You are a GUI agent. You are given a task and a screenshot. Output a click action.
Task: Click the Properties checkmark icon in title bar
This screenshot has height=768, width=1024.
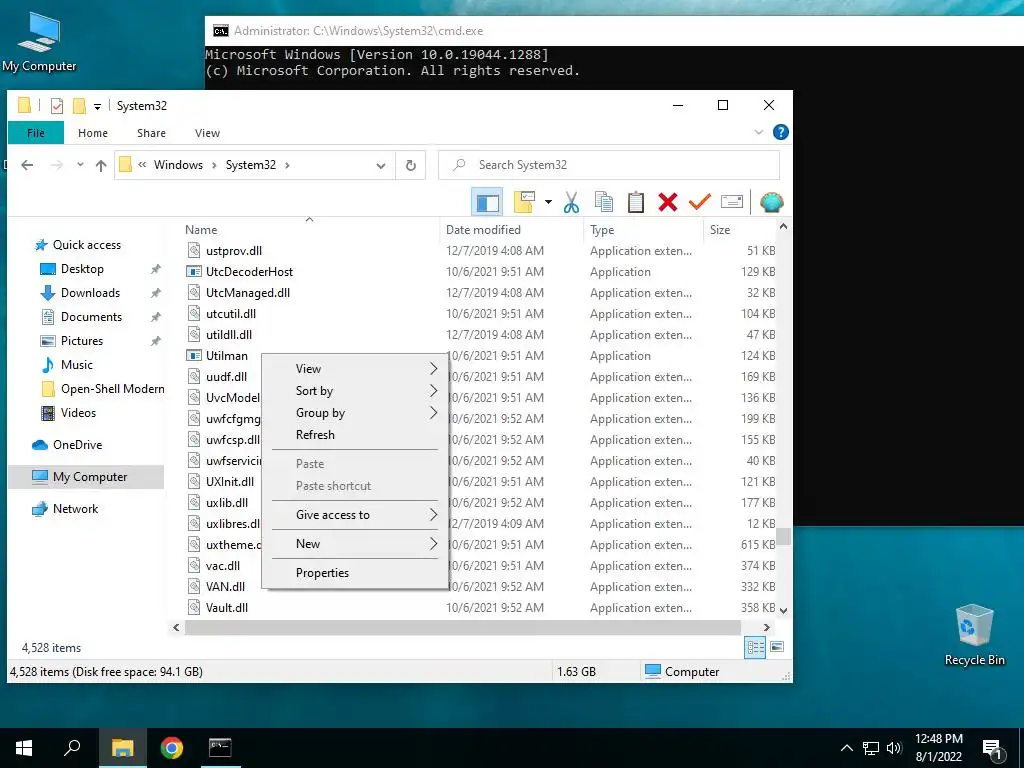tap(57, 106)
